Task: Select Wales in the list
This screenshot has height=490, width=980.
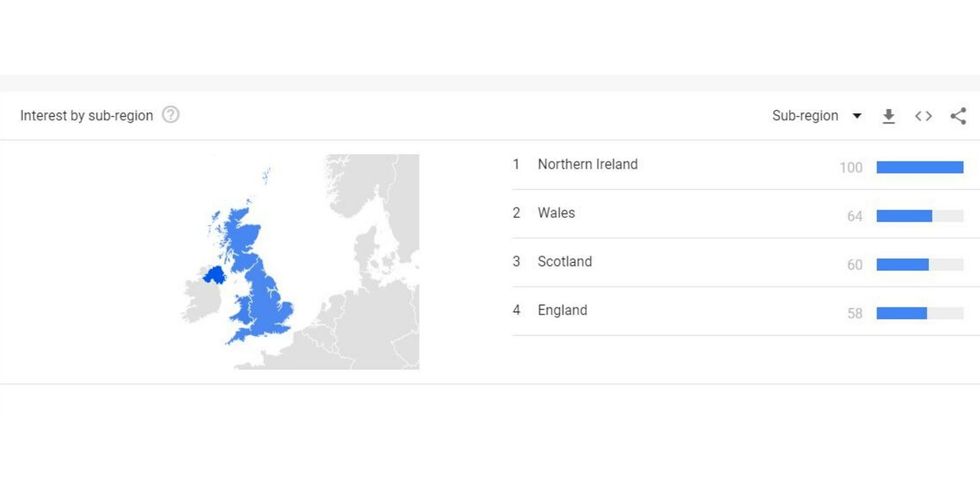Action: click(556, 213)
